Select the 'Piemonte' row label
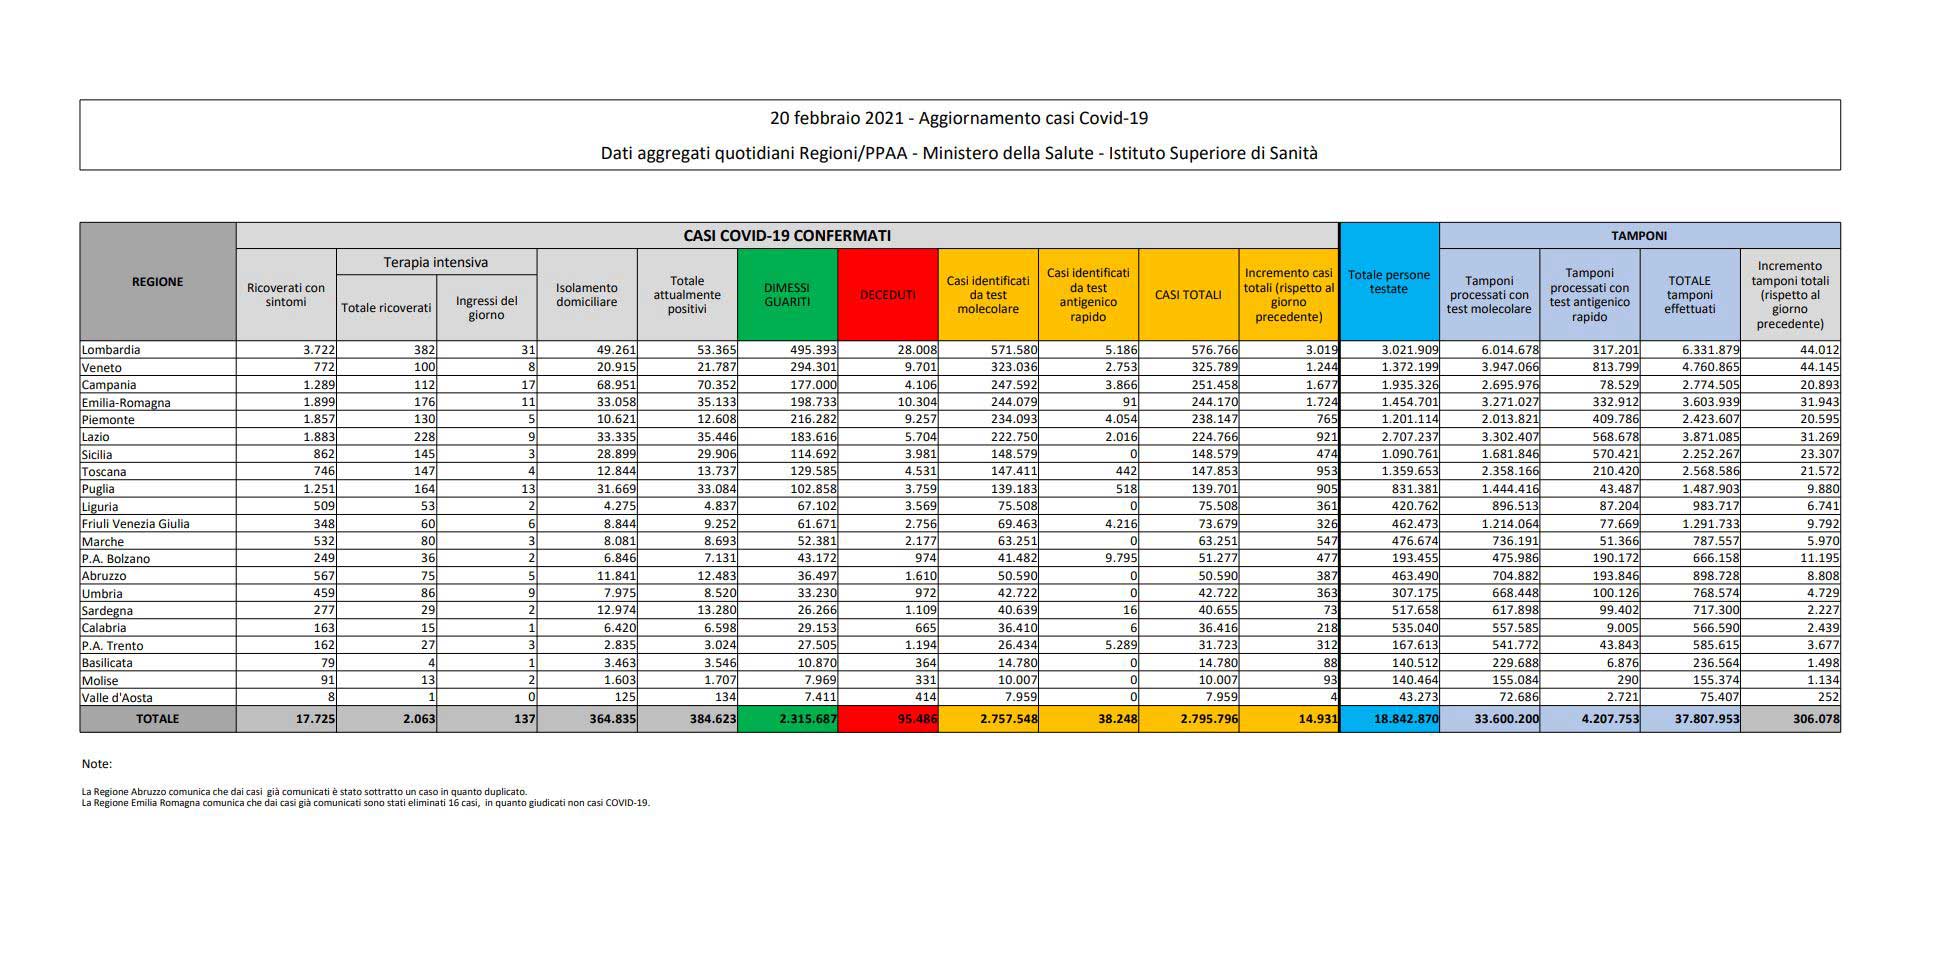Viewport: 1954px width, 980px height. click(108, 420)
